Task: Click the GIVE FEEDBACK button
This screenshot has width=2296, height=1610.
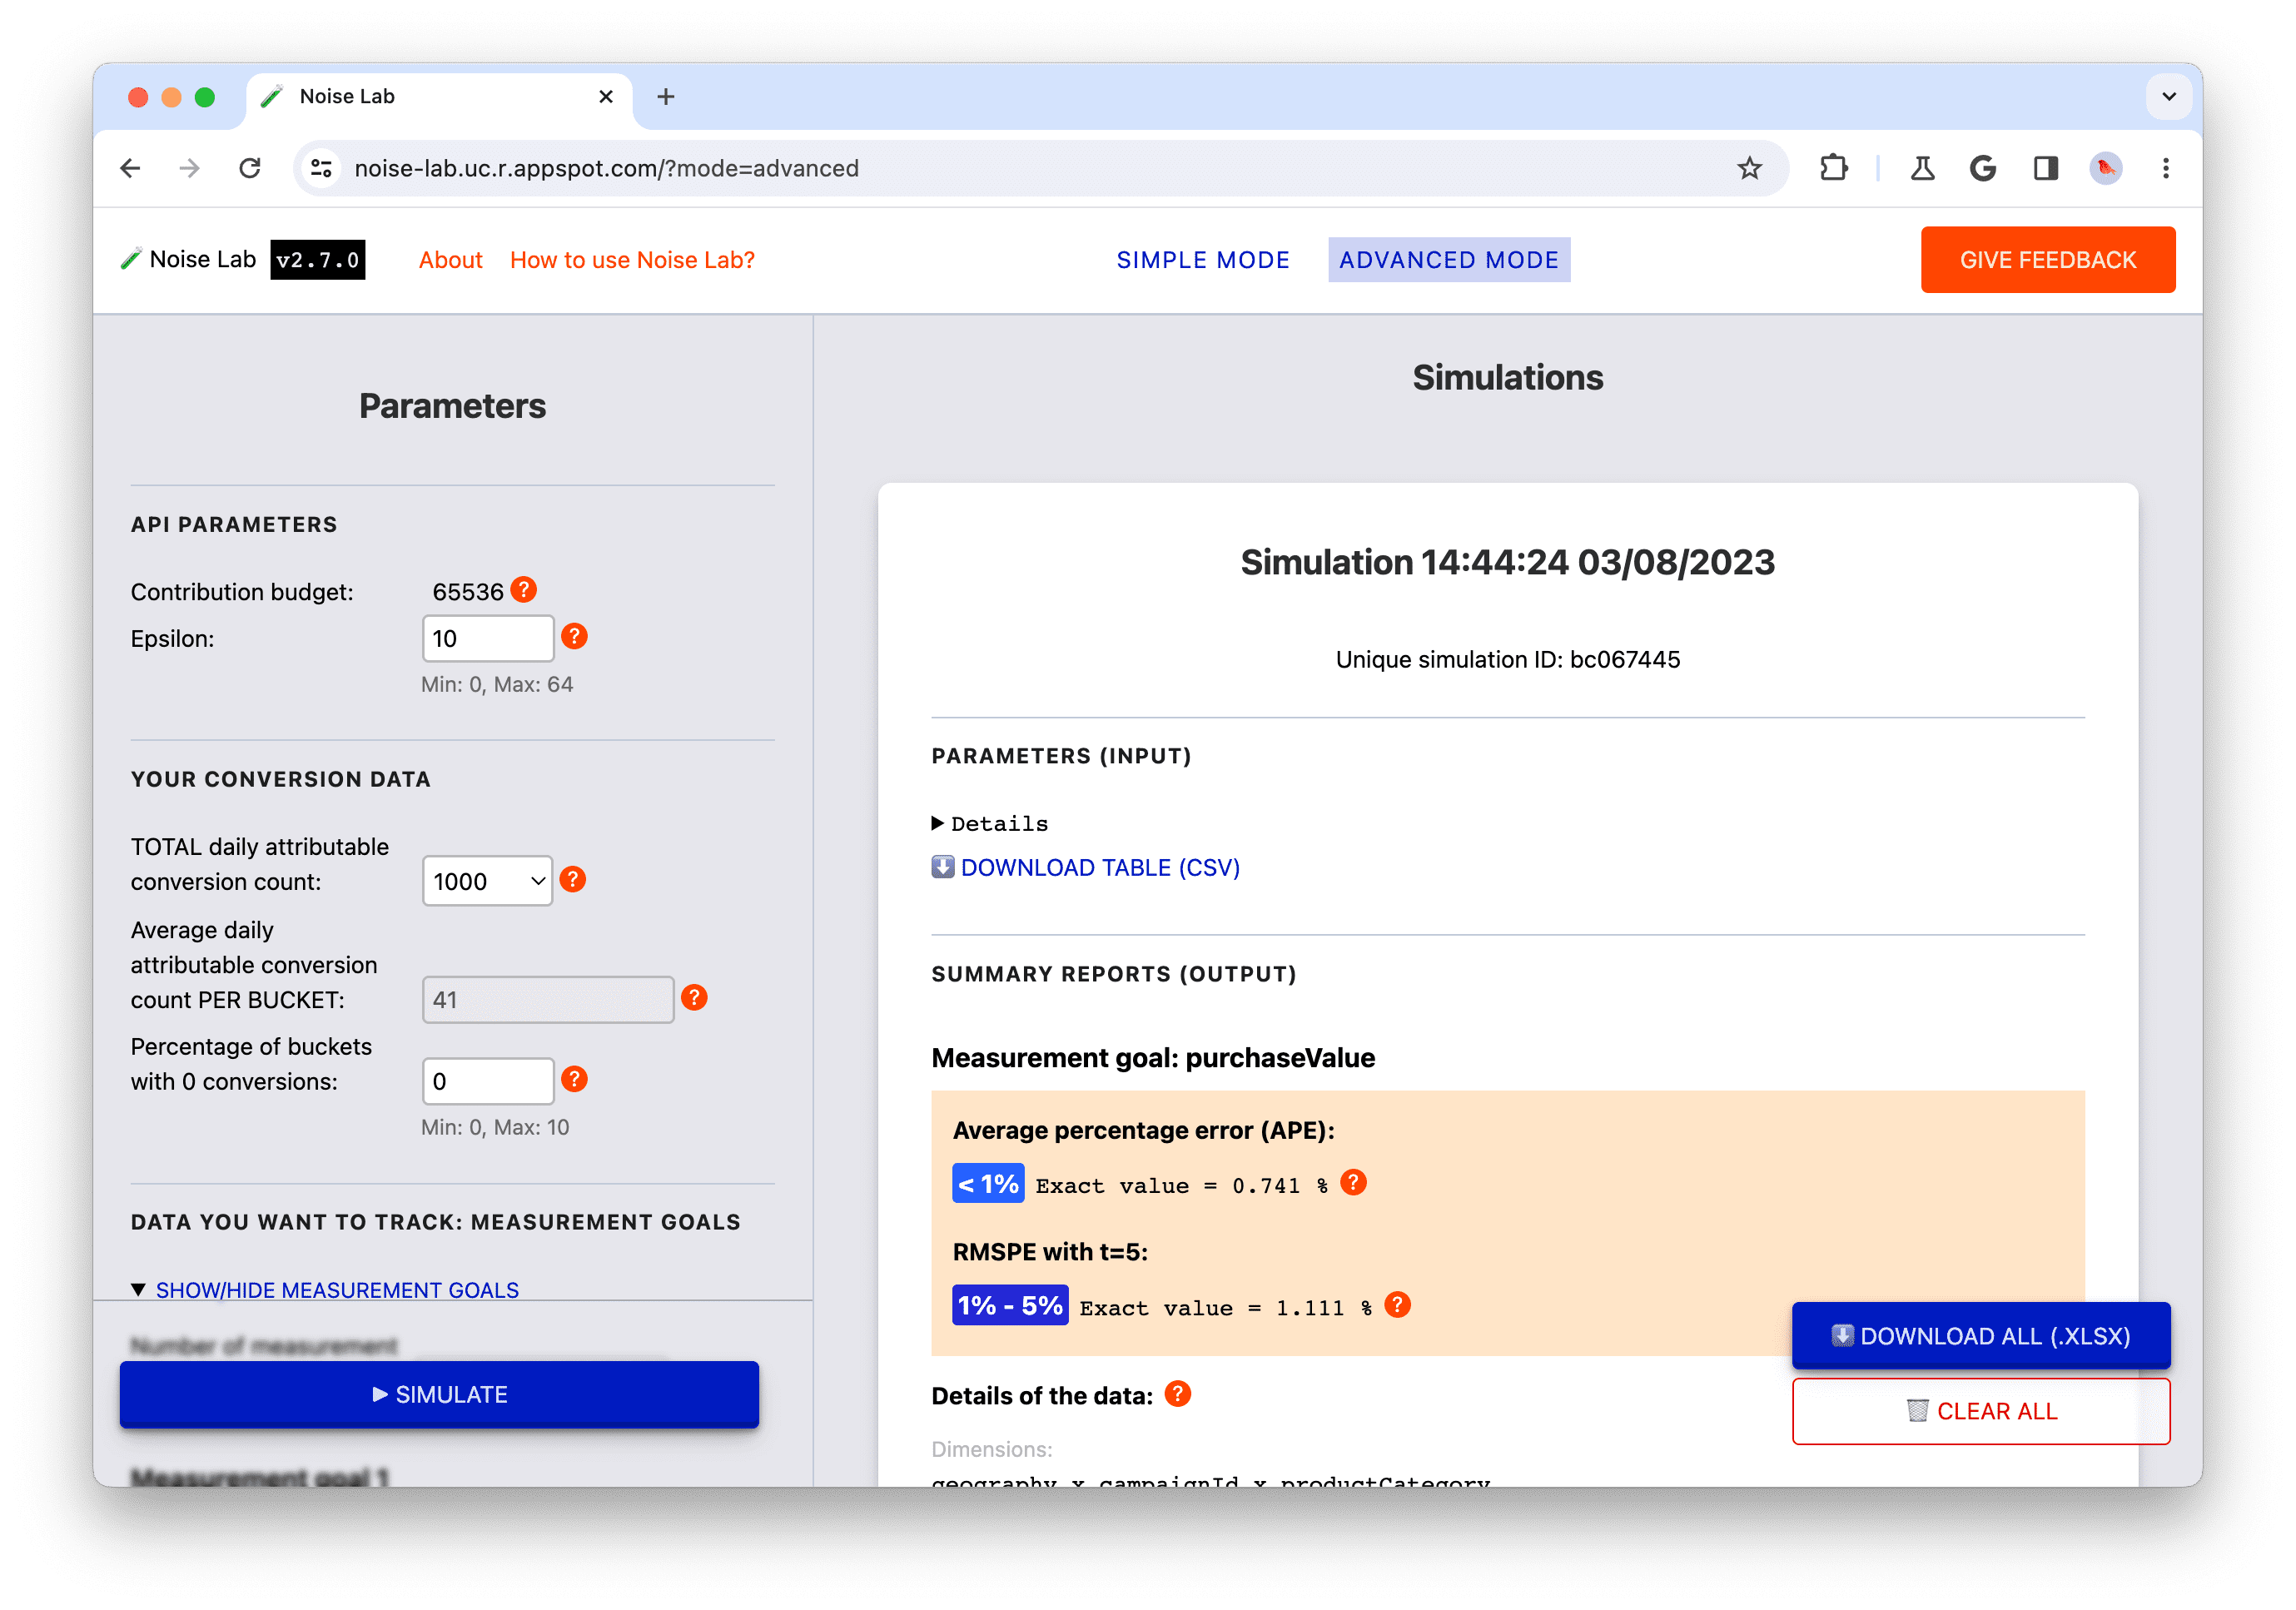Action: click(x=2046, y=258)
